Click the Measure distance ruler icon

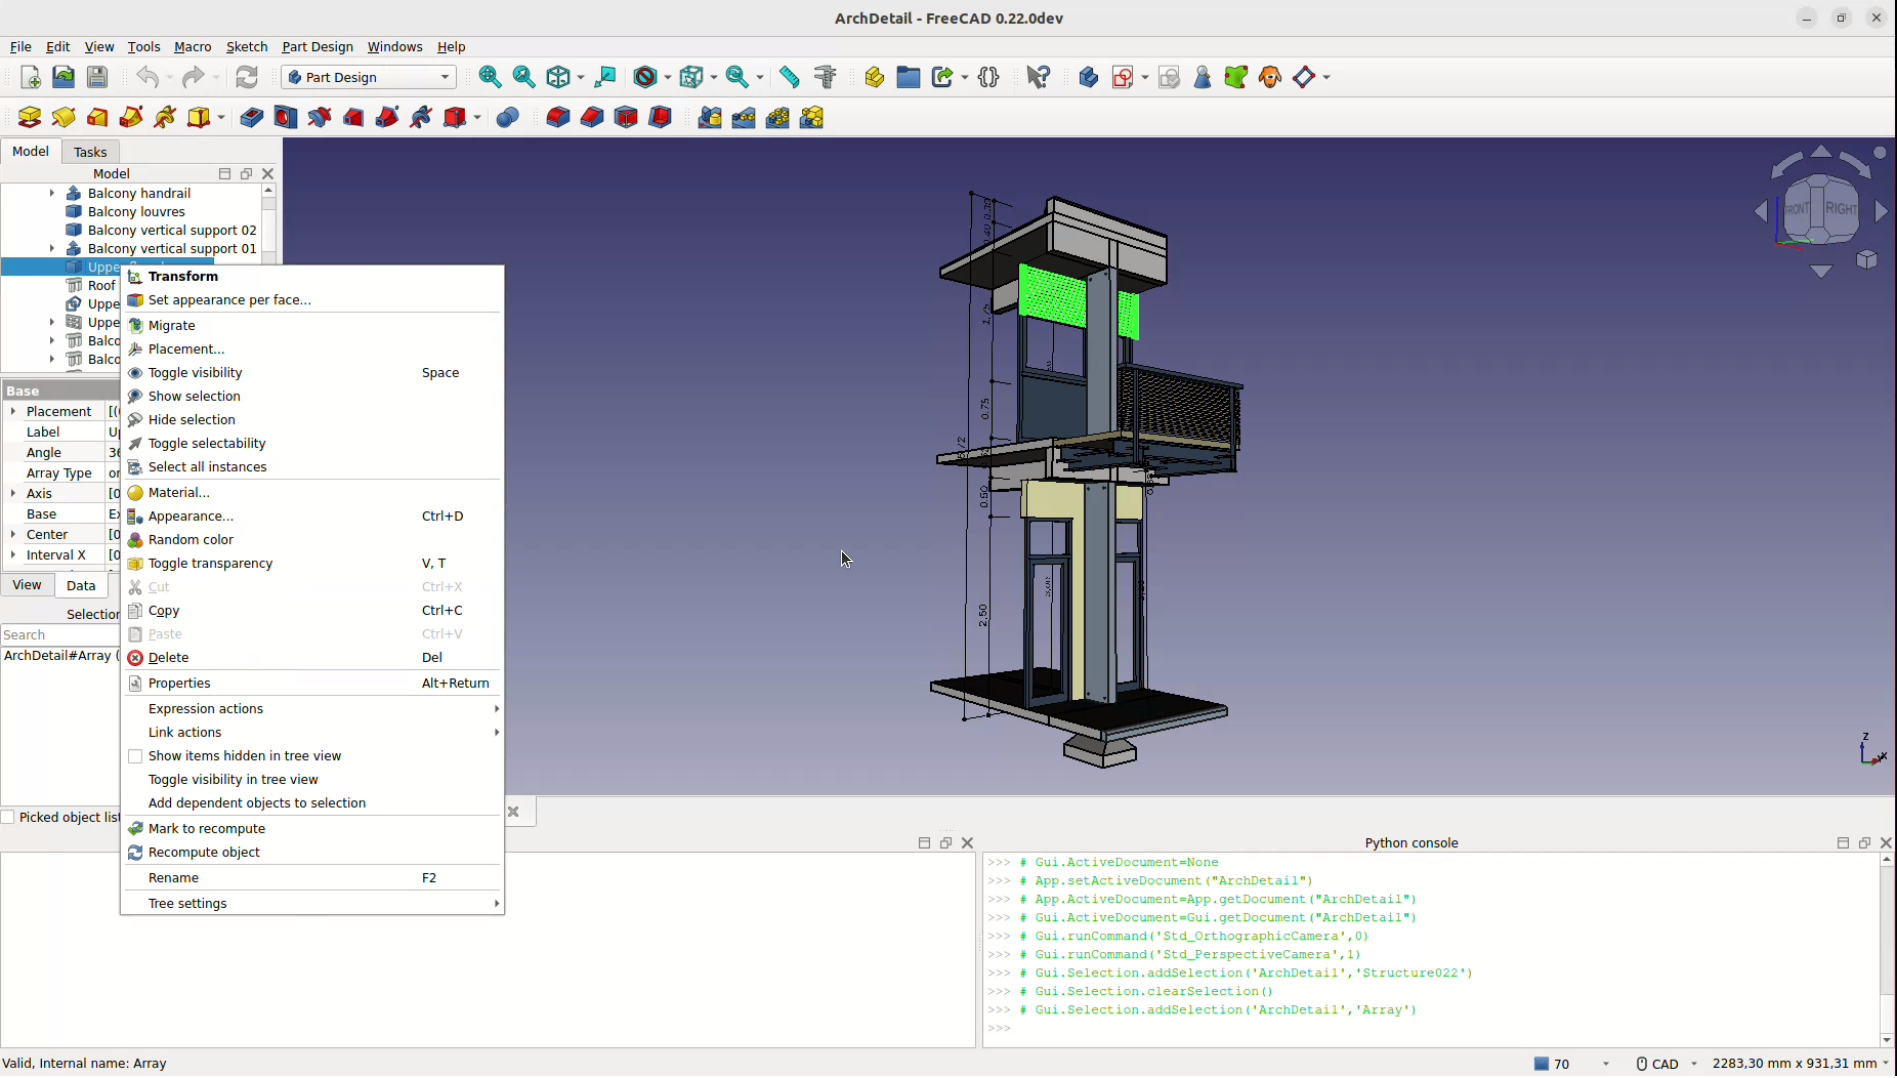point(789,77)
